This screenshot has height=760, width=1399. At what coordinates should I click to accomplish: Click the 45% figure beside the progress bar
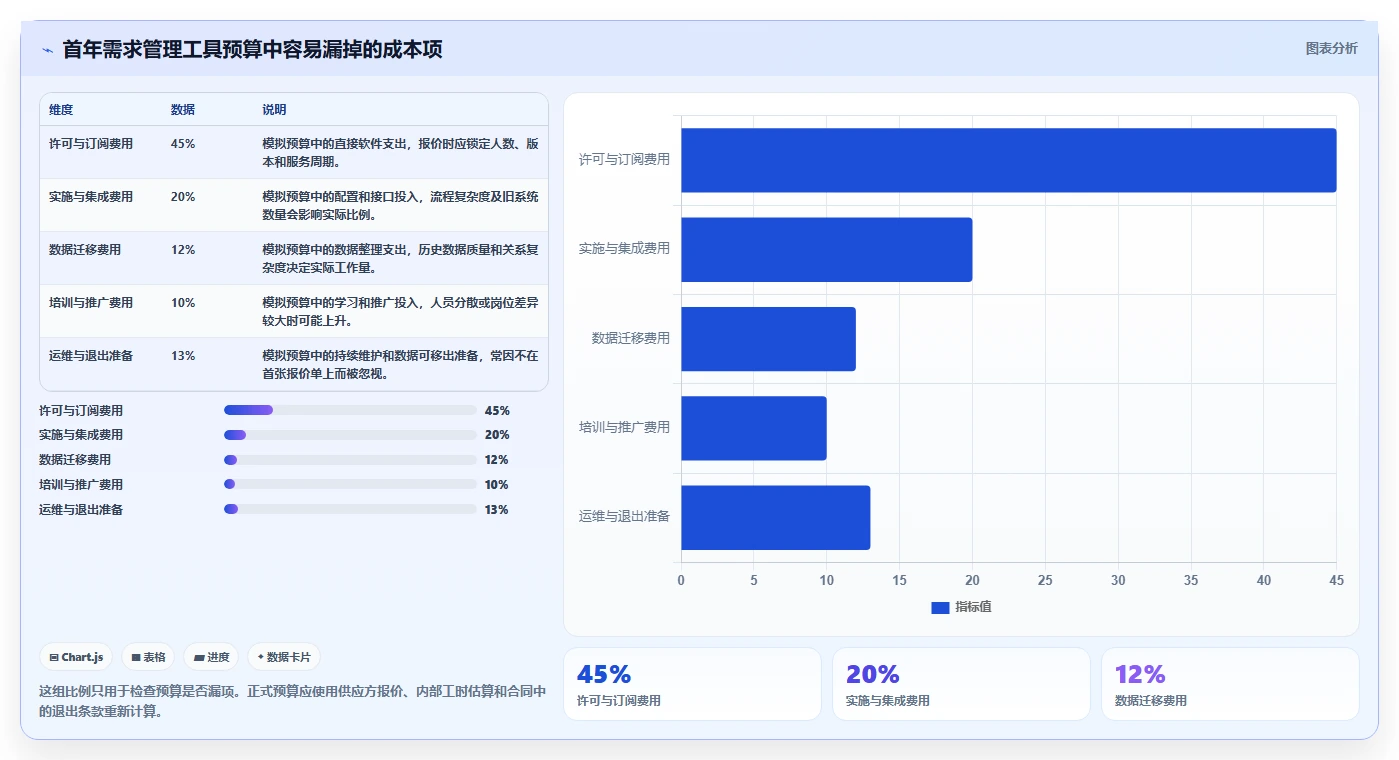click(497, 410)
